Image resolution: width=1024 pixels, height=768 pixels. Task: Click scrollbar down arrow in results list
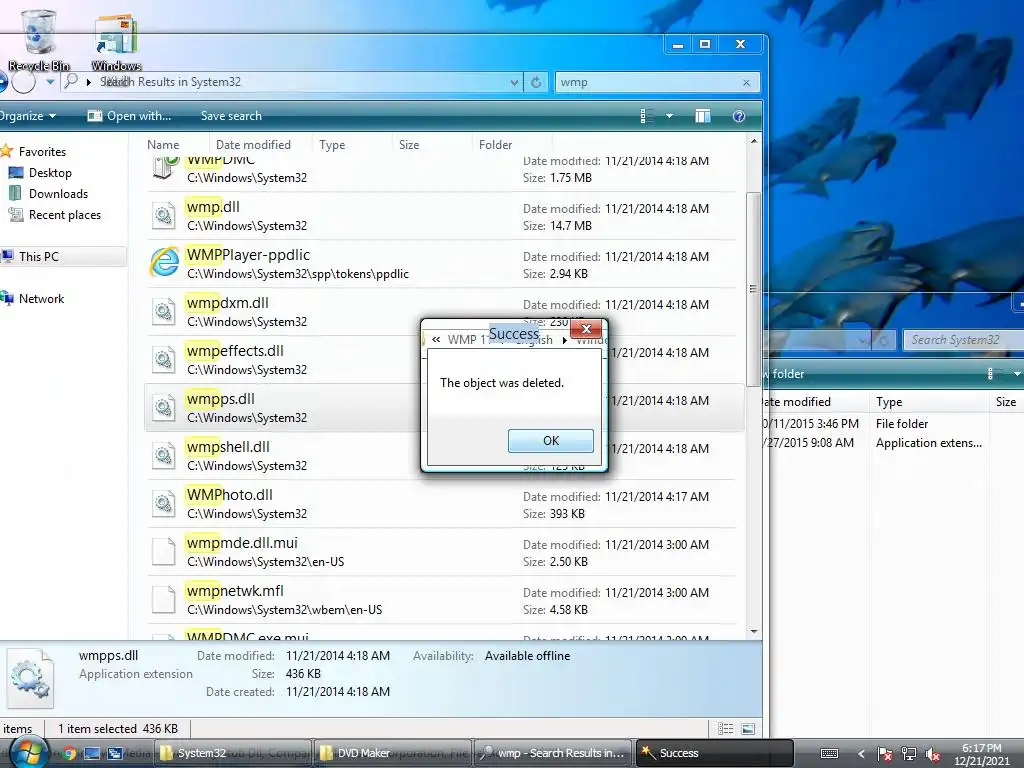click(754, 632)
